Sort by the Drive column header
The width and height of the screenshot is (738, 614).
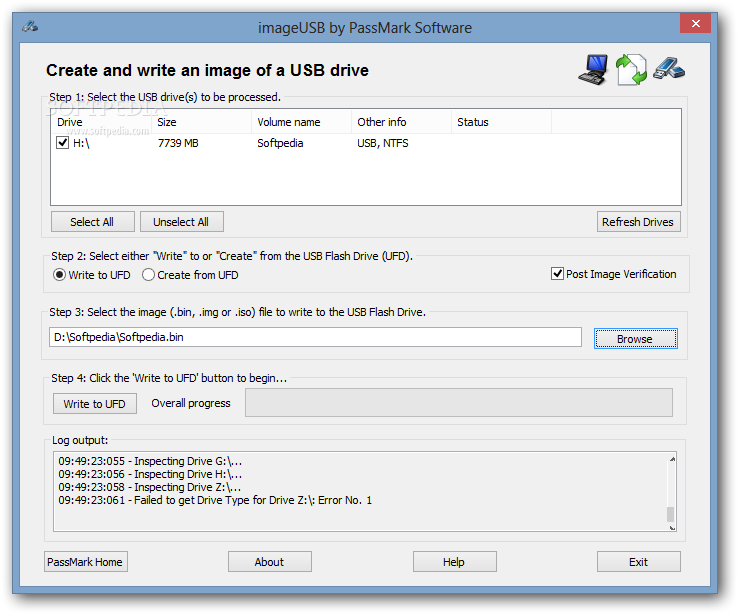(101, 122)
